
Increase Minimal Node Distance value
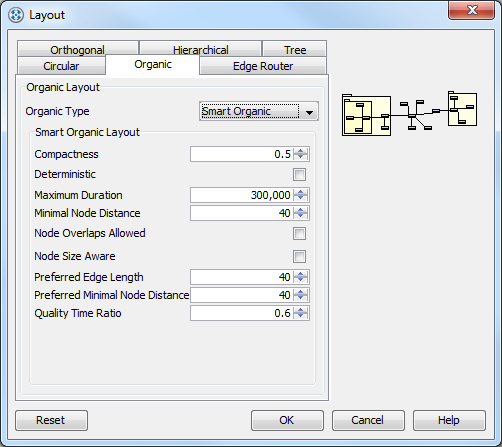(x=301, y=210)
